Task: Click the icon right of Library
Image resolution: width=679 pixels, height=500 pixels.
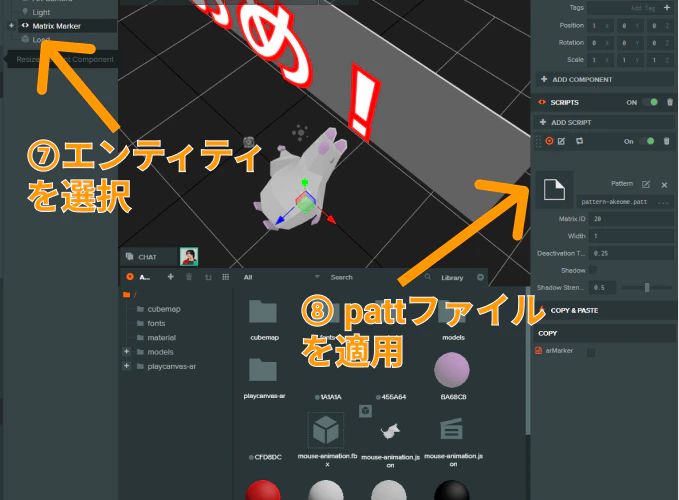Action: [x=480, y=277]
